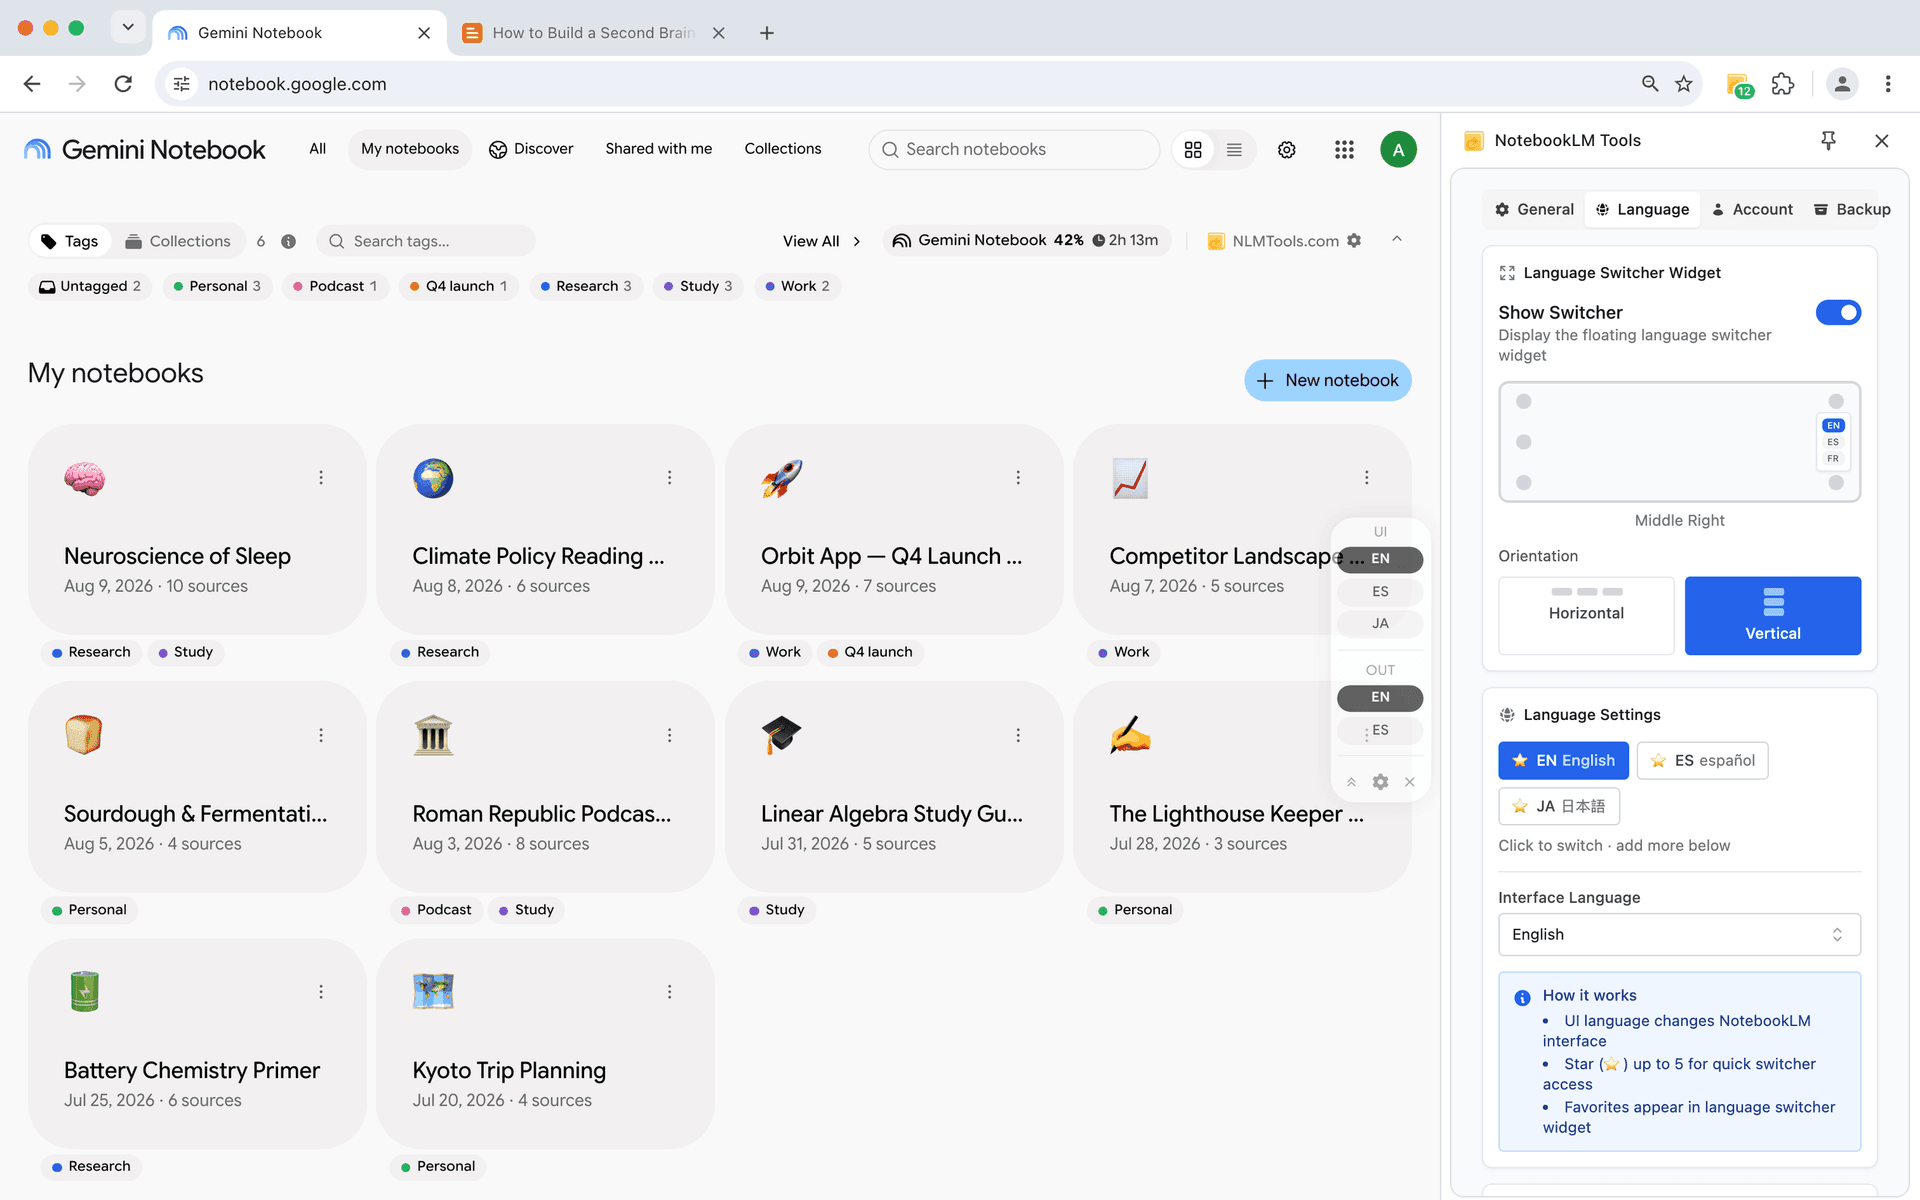Open the General tab
Viewport: 1920px width, 1200px height.
point(1535,210)
